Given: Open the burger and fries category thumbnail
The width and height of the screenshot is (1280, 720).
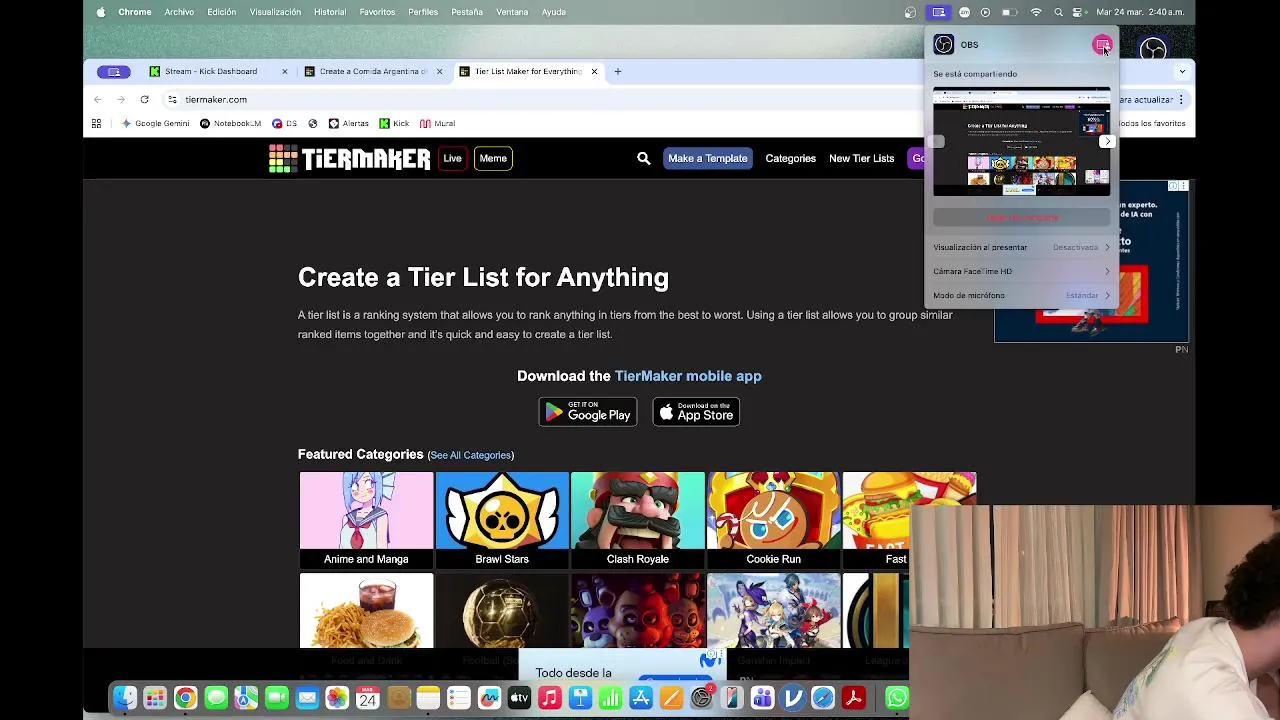Looking at the screenshot, I should point(366,610).
